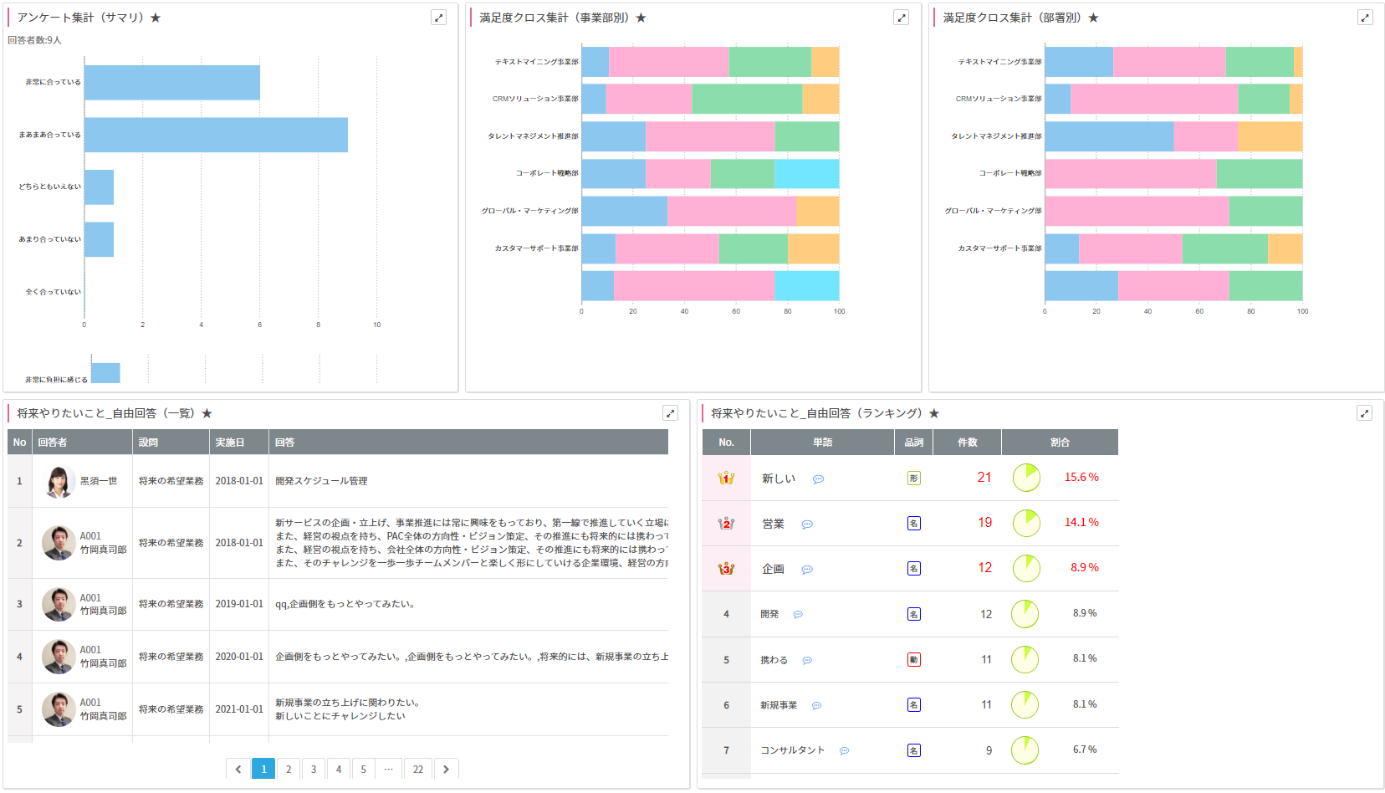The image size is (1385, 793).
Task: Click the star beside 満足度クロス集計（部署別）
Action: coord(1093,18)
